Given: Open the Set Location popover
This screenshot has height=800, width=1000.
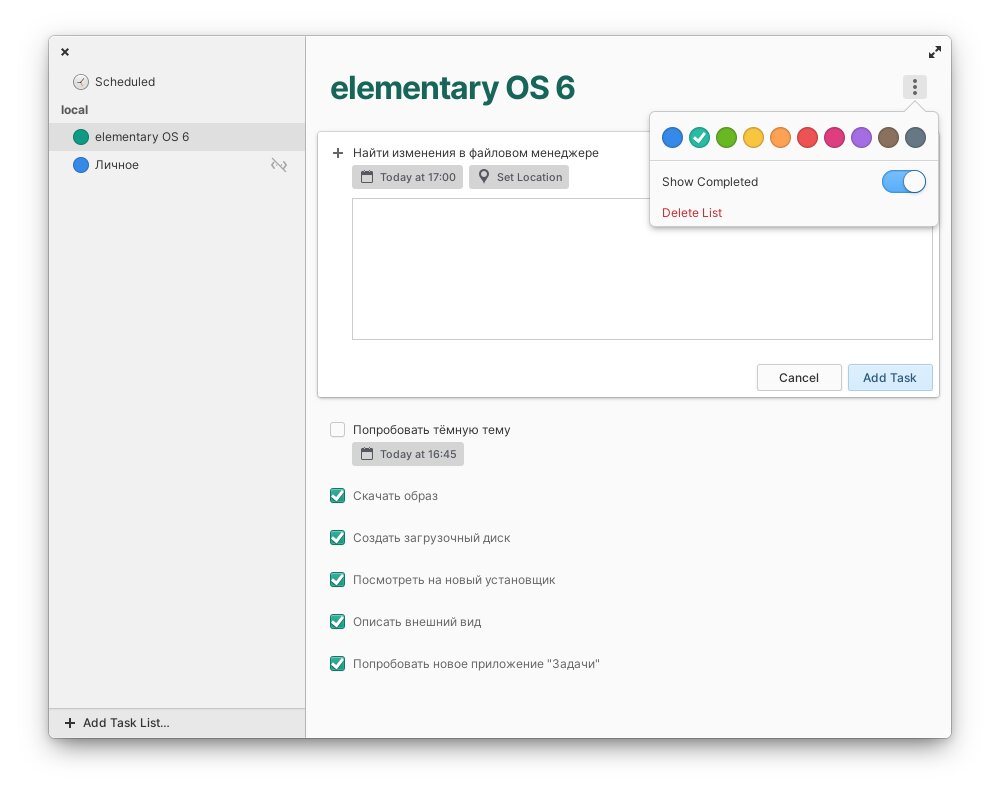Looking at the screenshot, I should point(519,177).
